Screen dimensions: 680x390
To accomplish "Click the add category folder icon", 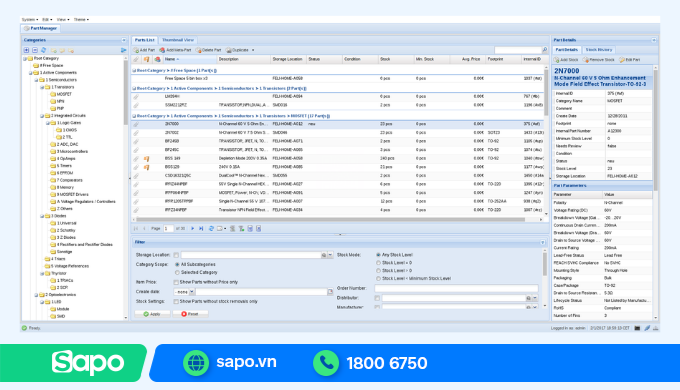I will click(54, 50).
